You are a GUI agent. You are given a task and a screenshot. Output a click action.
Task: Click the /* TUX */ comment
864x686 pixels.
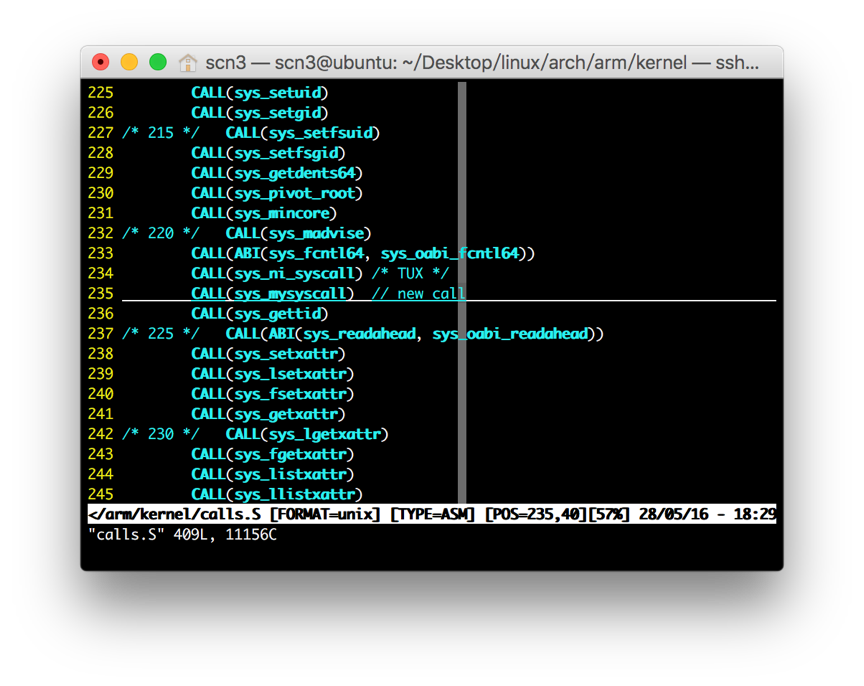pos(410,274)
